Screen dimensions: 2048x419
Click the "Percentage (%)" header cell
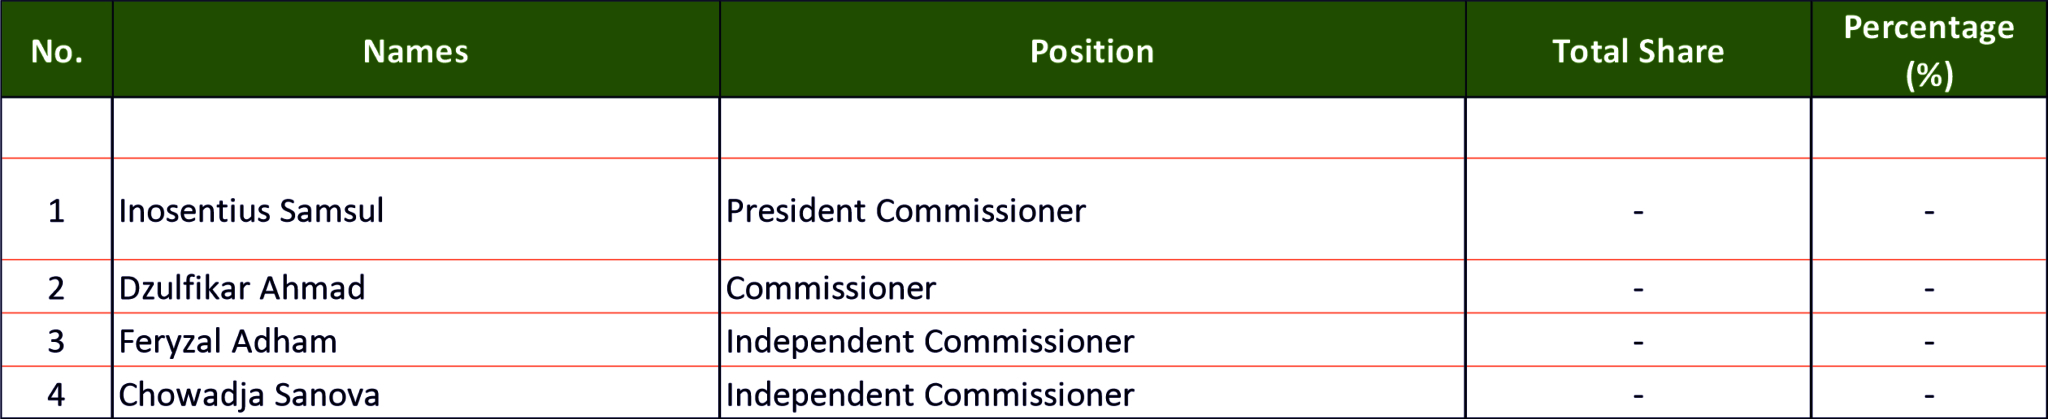pyautogui.click(x=1928, y=50)
